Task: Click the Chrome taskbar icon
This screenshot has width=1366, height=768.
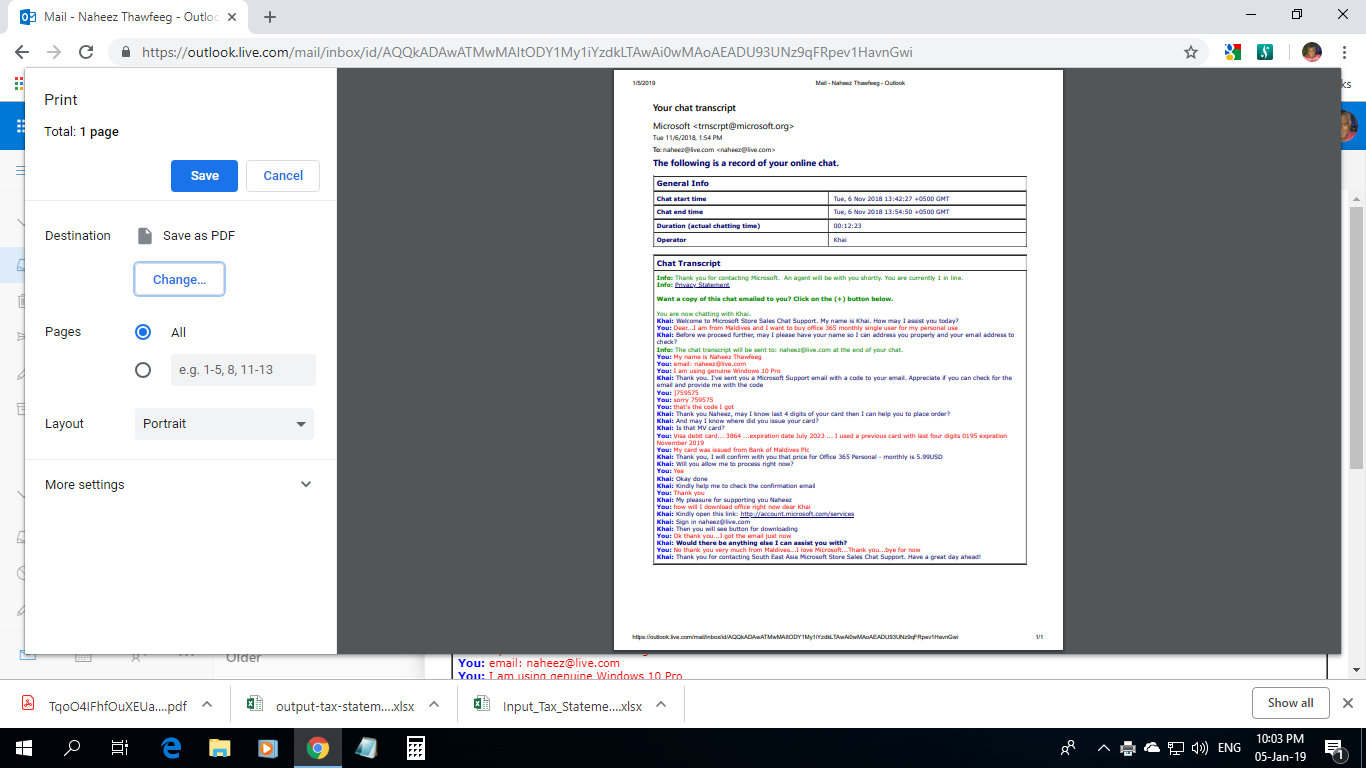Action: (317, 748)
